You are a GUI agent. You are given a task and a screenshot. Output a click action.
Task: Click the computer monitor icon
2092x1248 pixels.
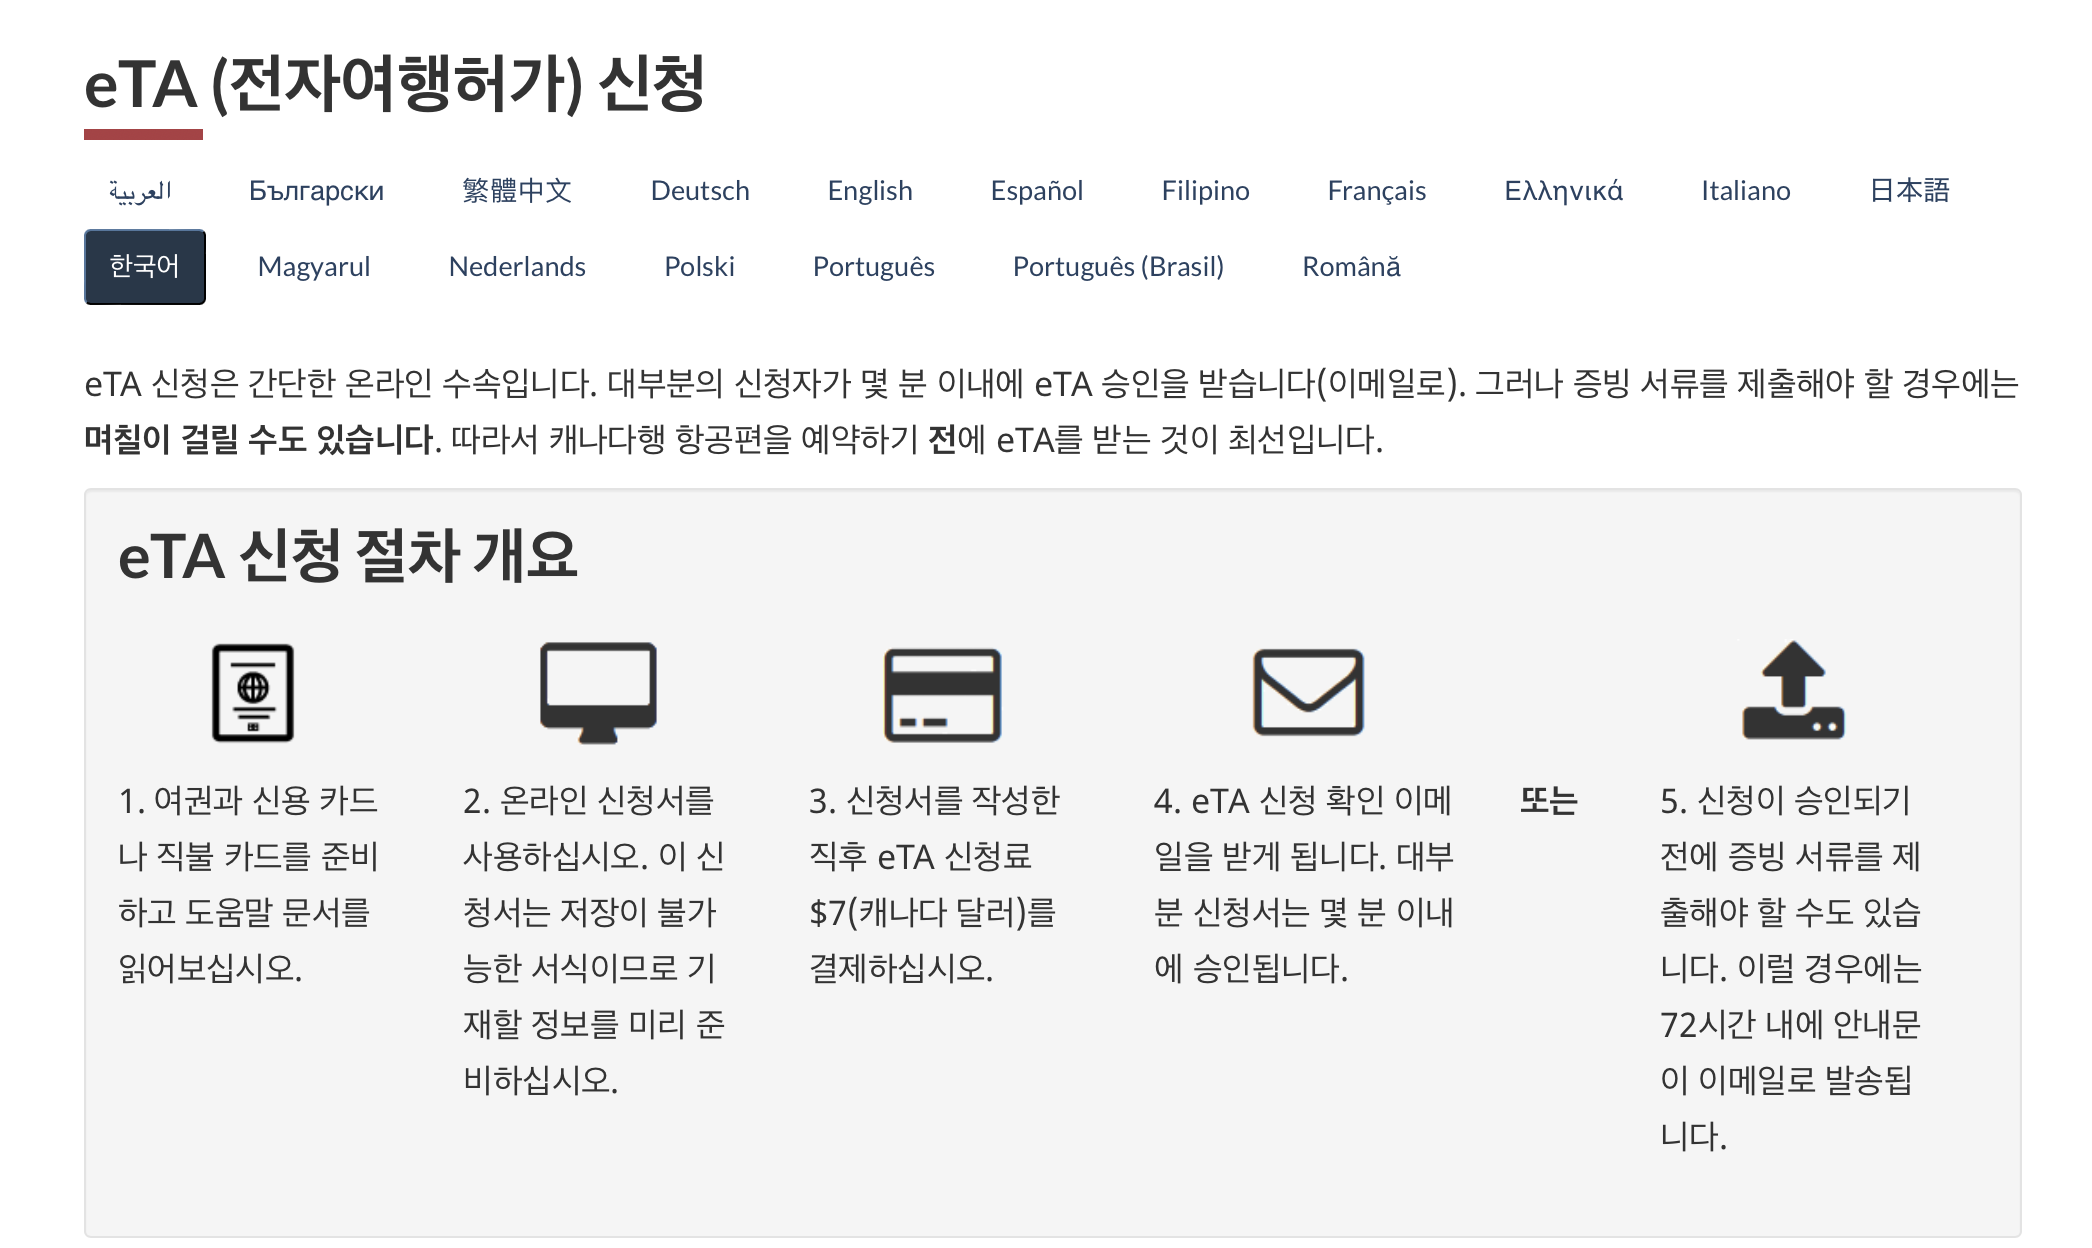(x=598, y=692)
